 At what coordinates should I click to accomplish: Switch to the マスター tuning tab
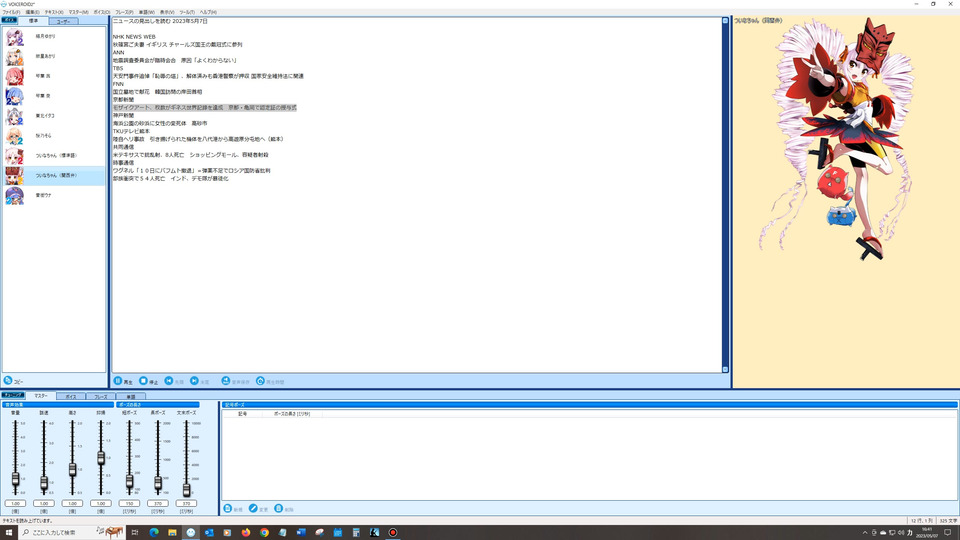pyautogui.click(x=40, y=396)
